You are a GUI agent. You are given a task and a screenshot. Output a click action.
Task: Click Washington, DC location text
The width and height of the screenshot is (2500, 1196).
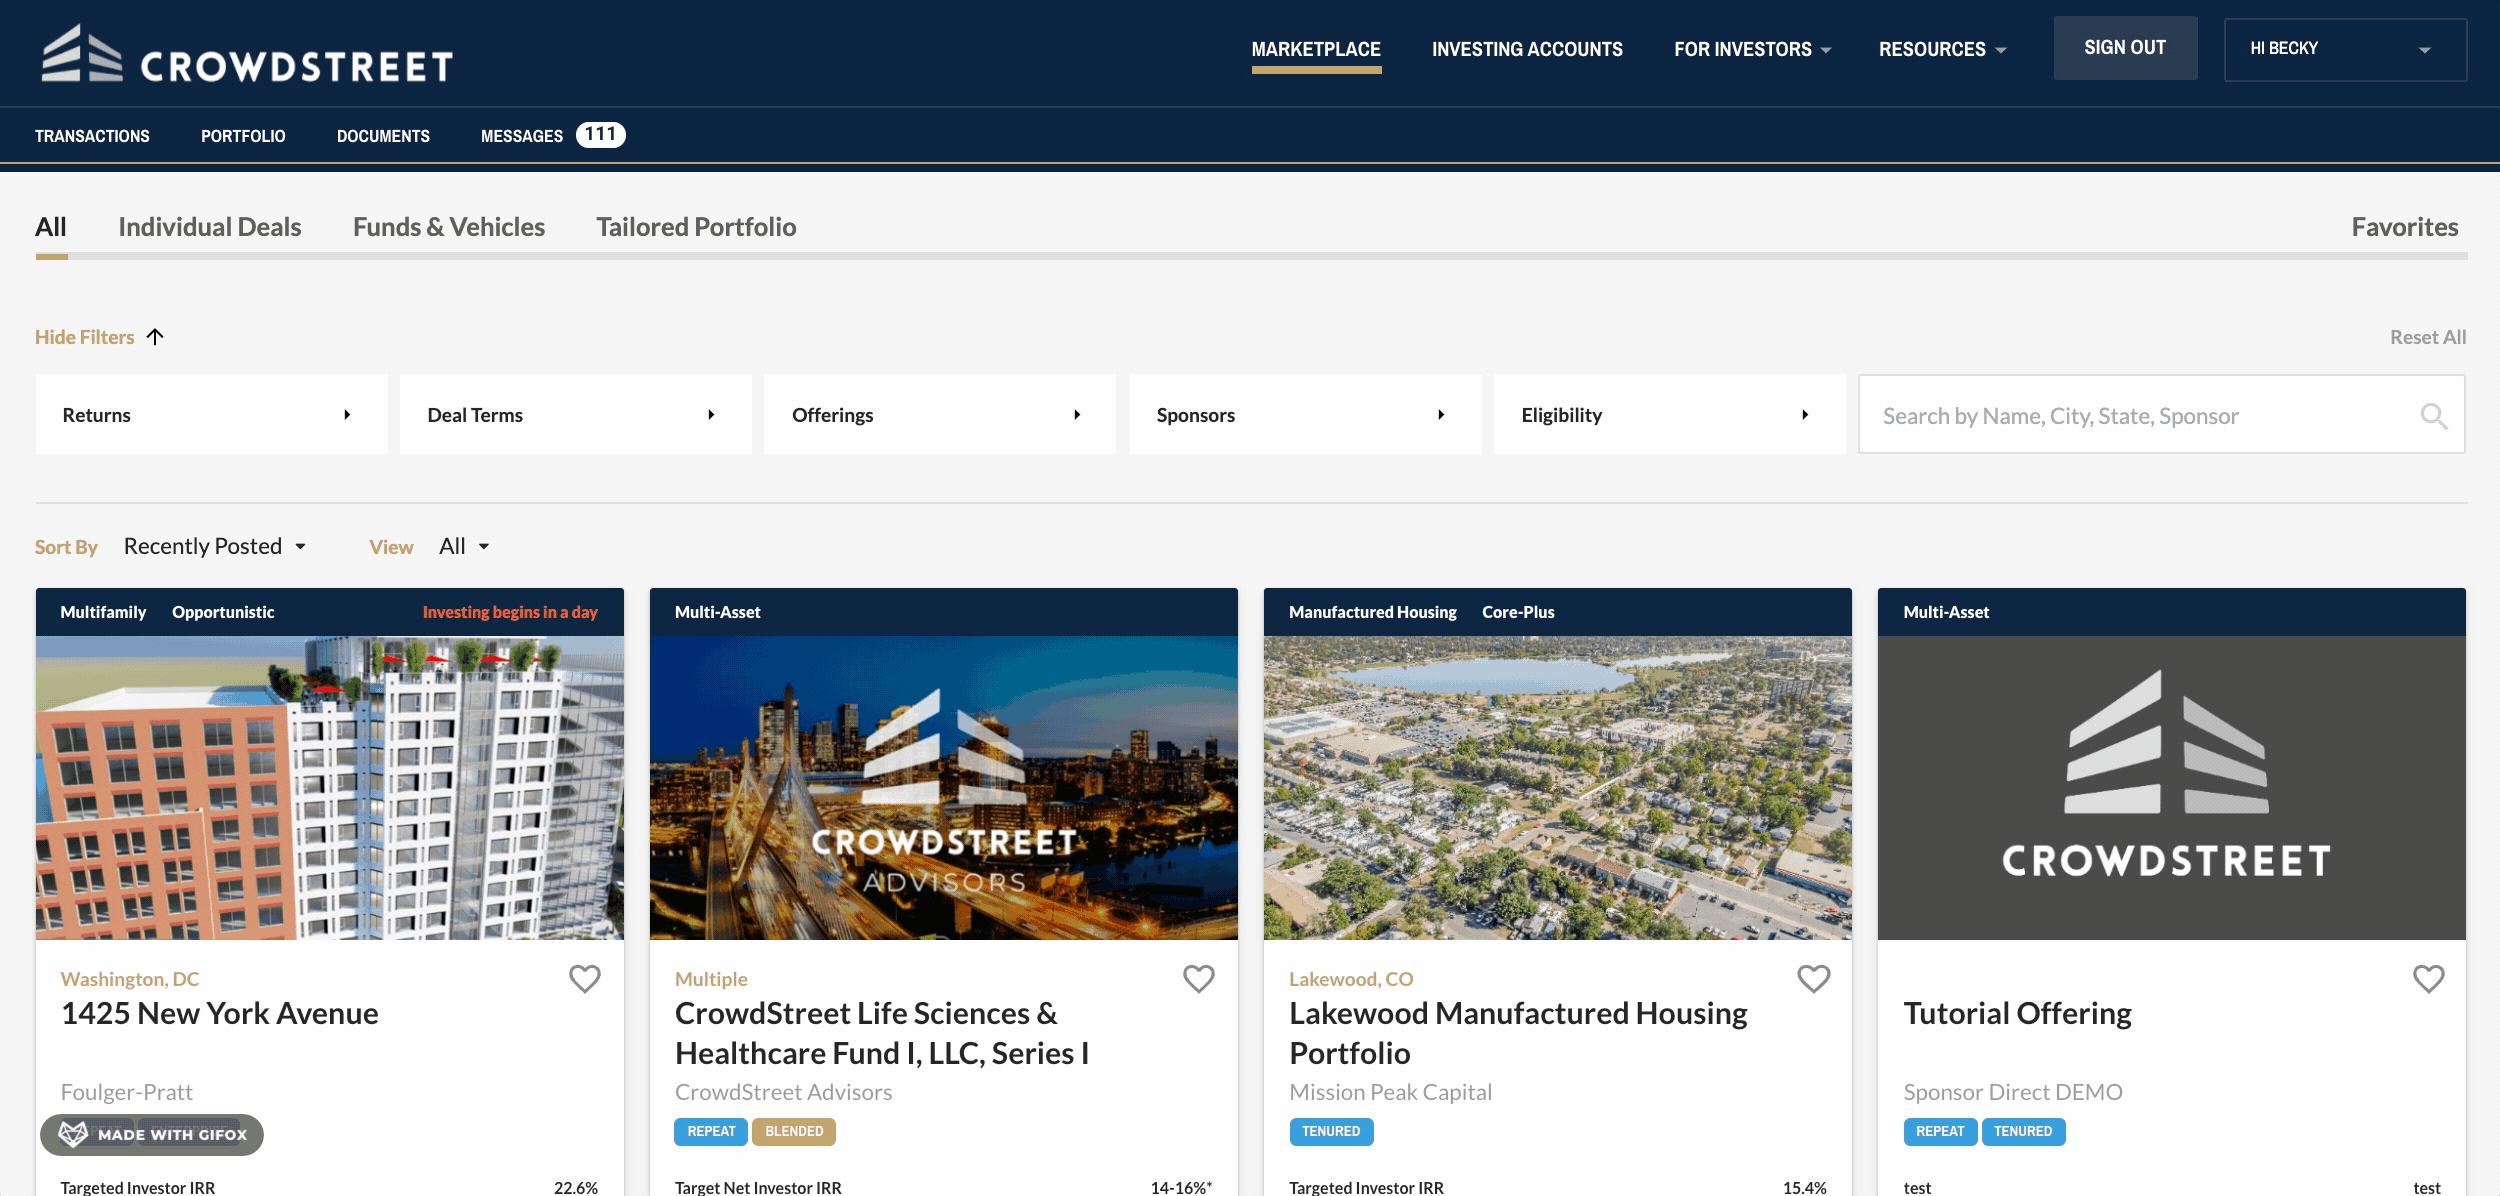pyautogui.click(x=129, y=979)
